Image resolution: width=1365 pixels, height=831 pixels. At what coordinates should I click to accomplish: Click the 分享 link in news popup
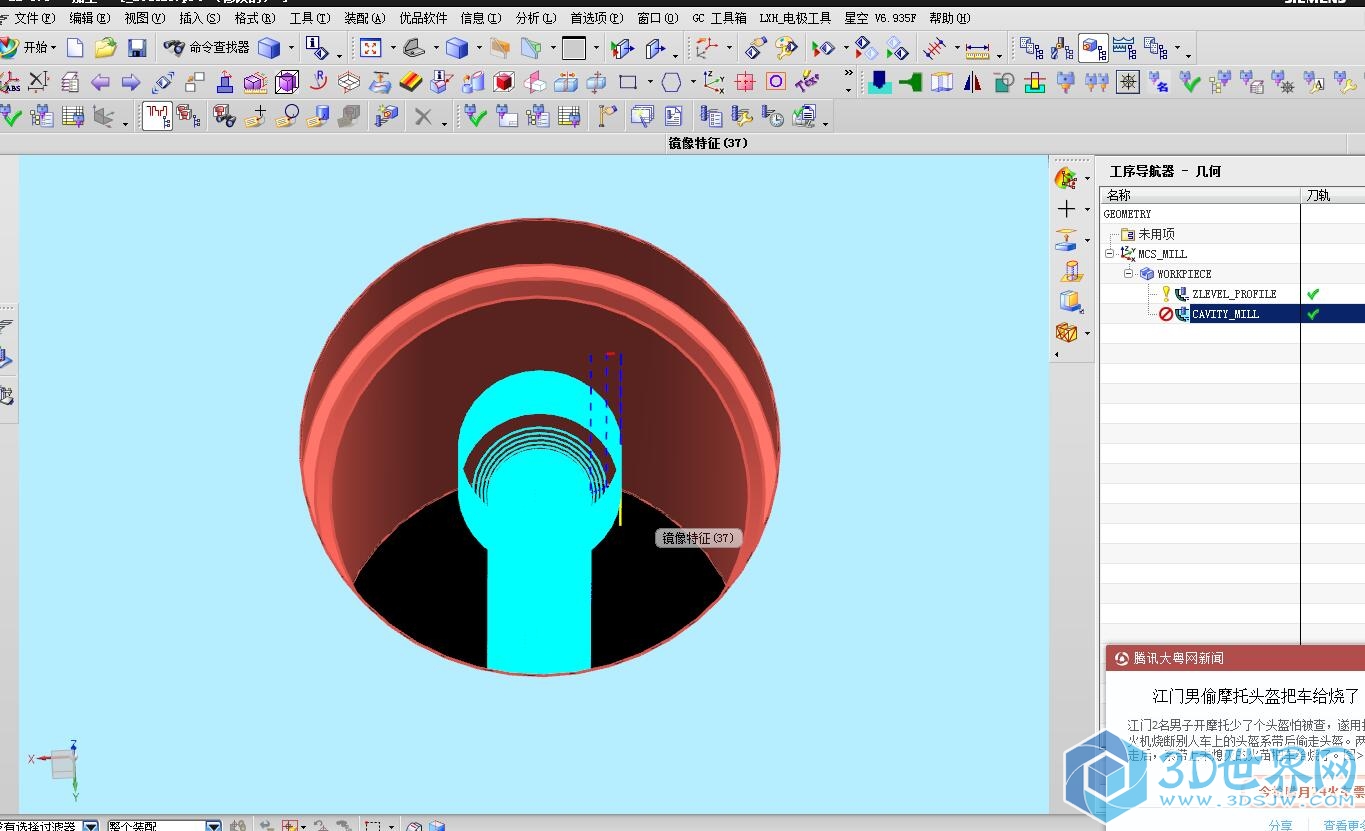(1280, 825)
